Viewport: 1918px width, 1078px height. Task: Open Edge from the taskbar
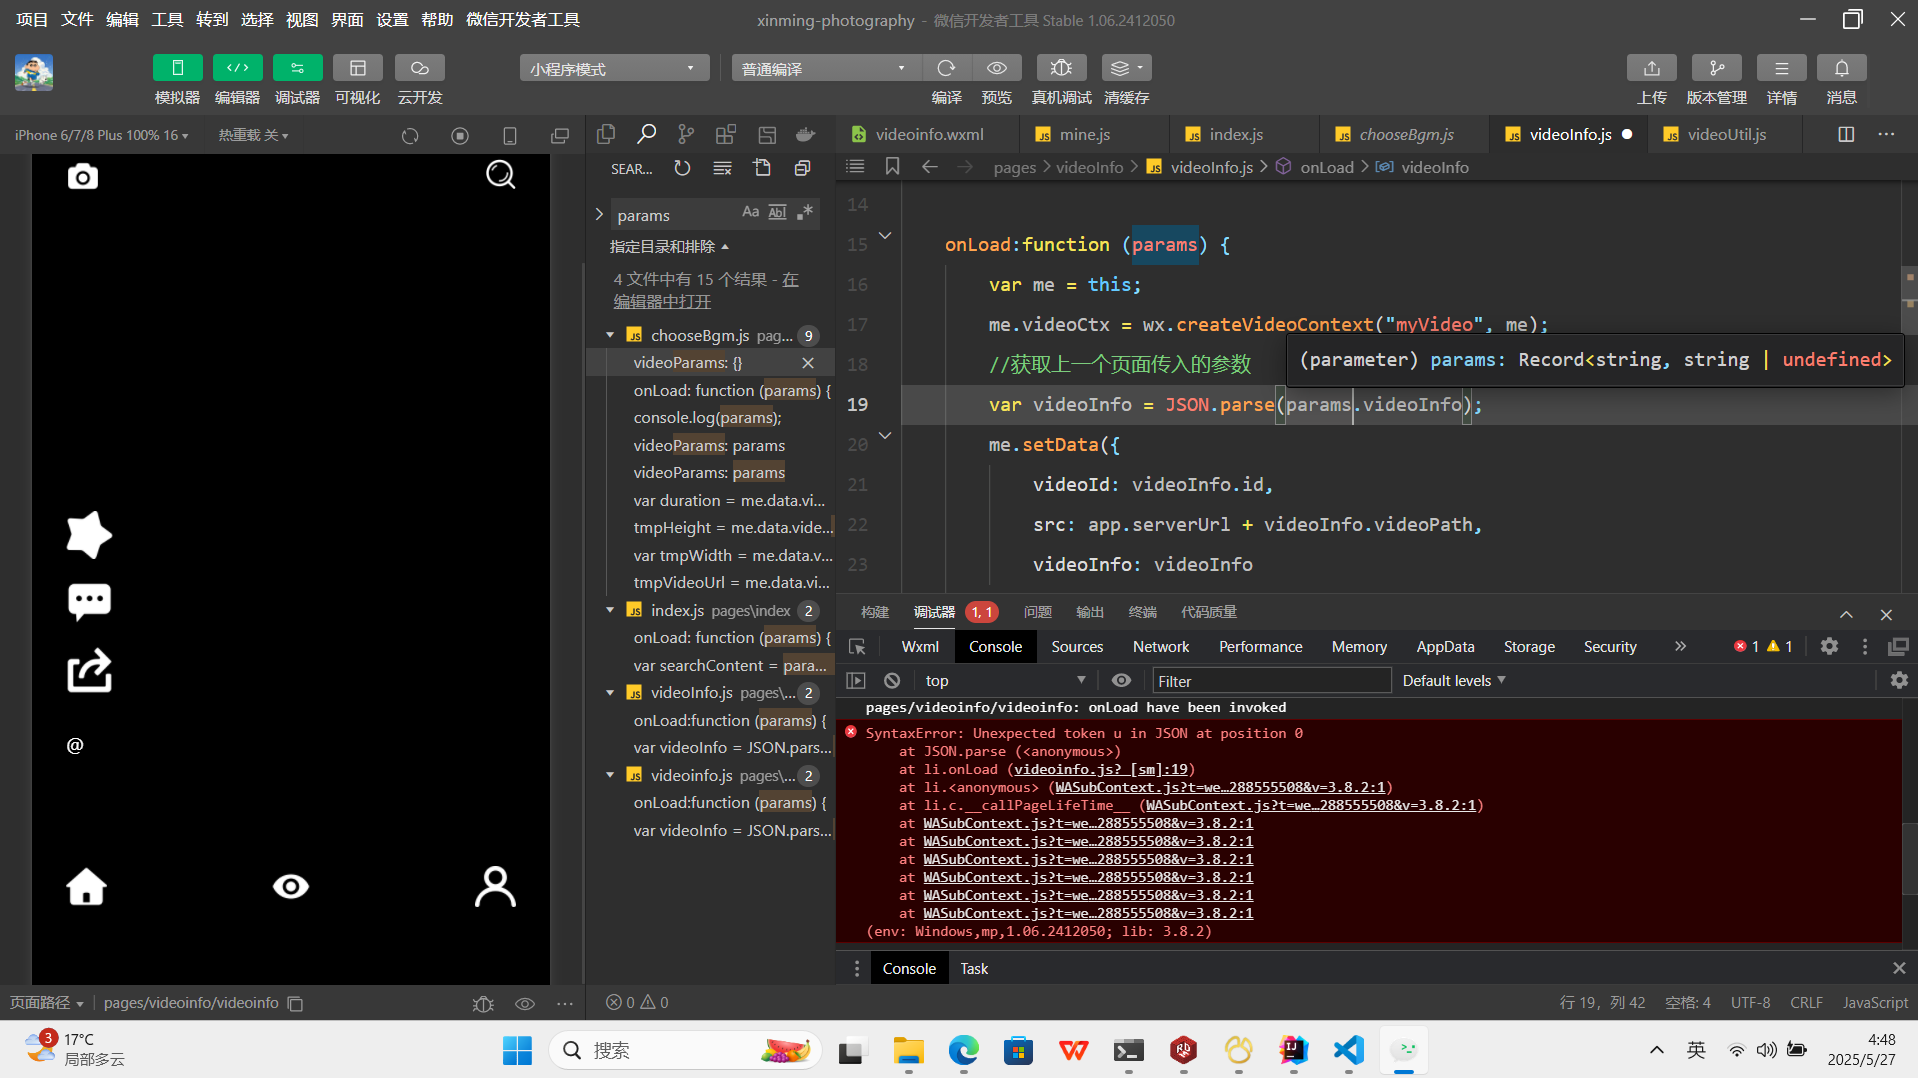(964, 1051)
